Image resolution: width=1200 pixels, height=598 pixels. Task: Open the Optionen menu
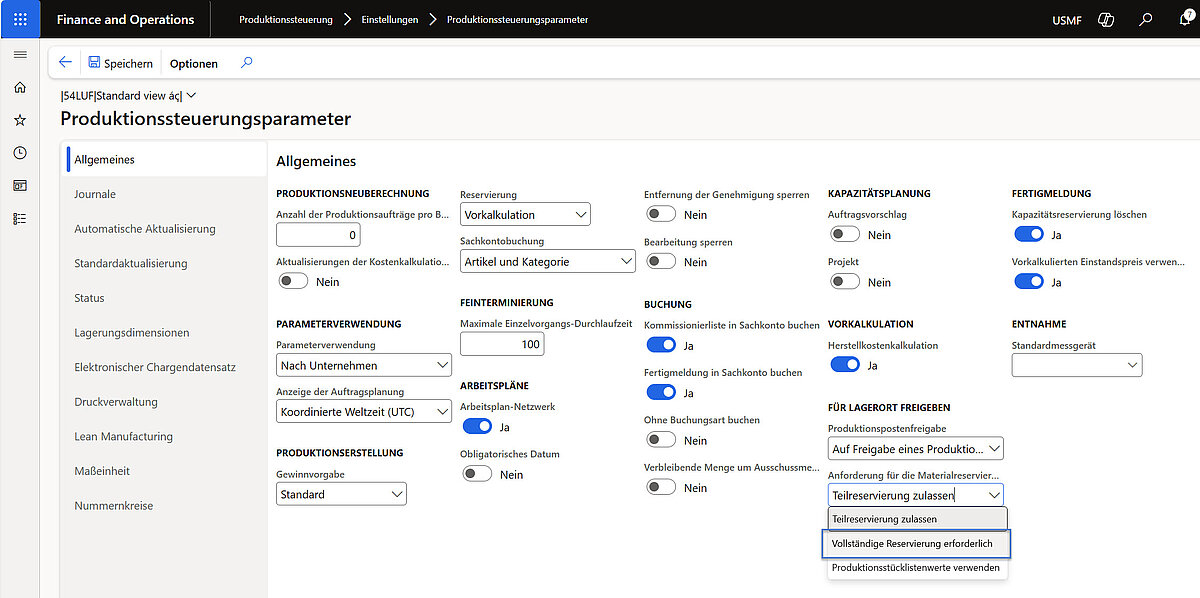click(x=193, y=62)
